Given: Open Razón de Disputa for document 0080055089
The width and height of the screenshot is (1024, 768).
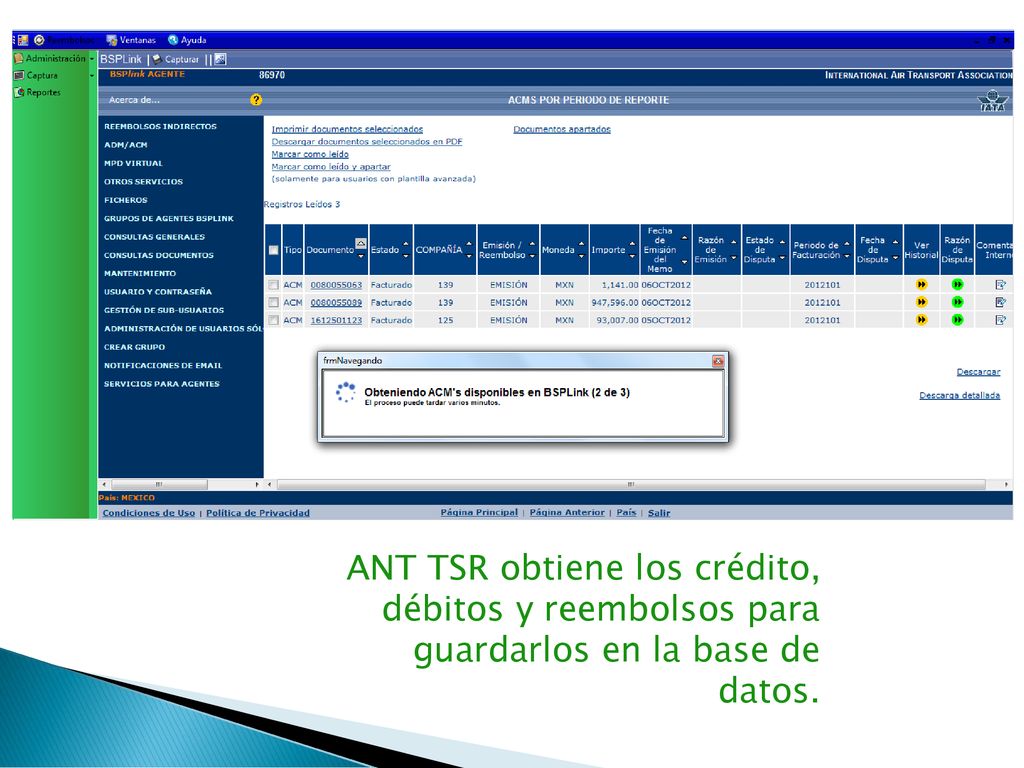Looking at the screenshot, I should coord(957,302).
